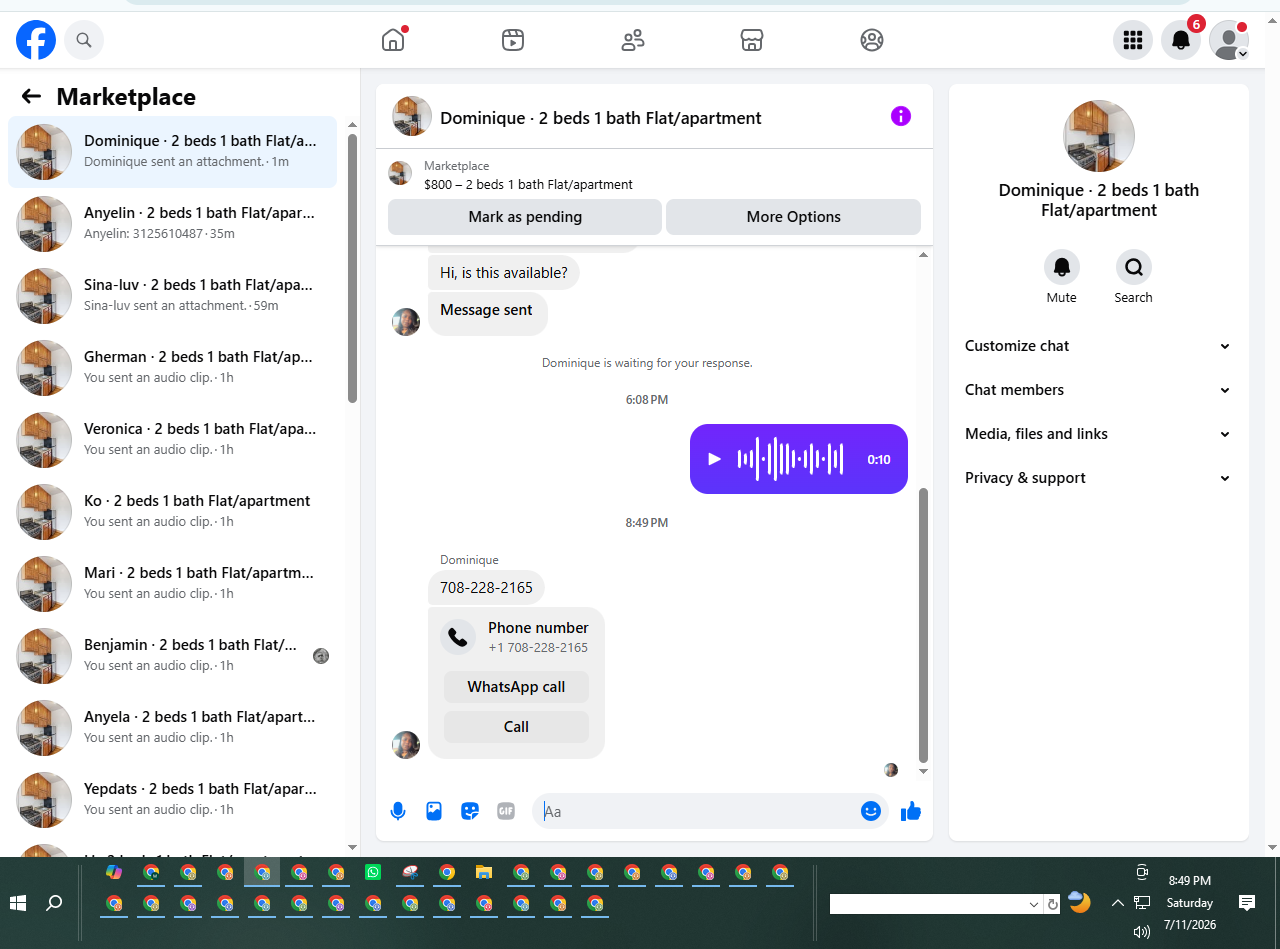This screenshot has height=949, width=1280.
Task: Open the Ko conversation
Action: 172,512
